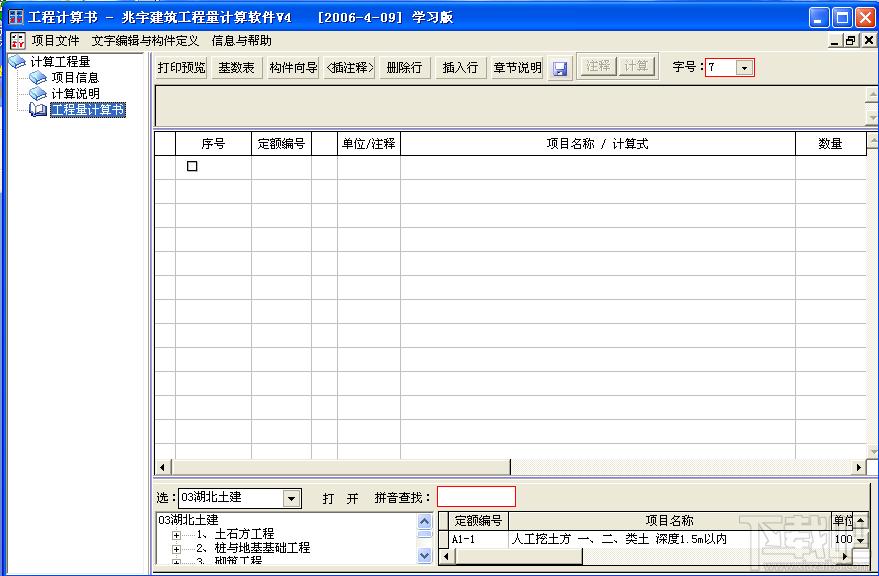
Task: Click the app icon in the title bar
Action: click(16, 17)
